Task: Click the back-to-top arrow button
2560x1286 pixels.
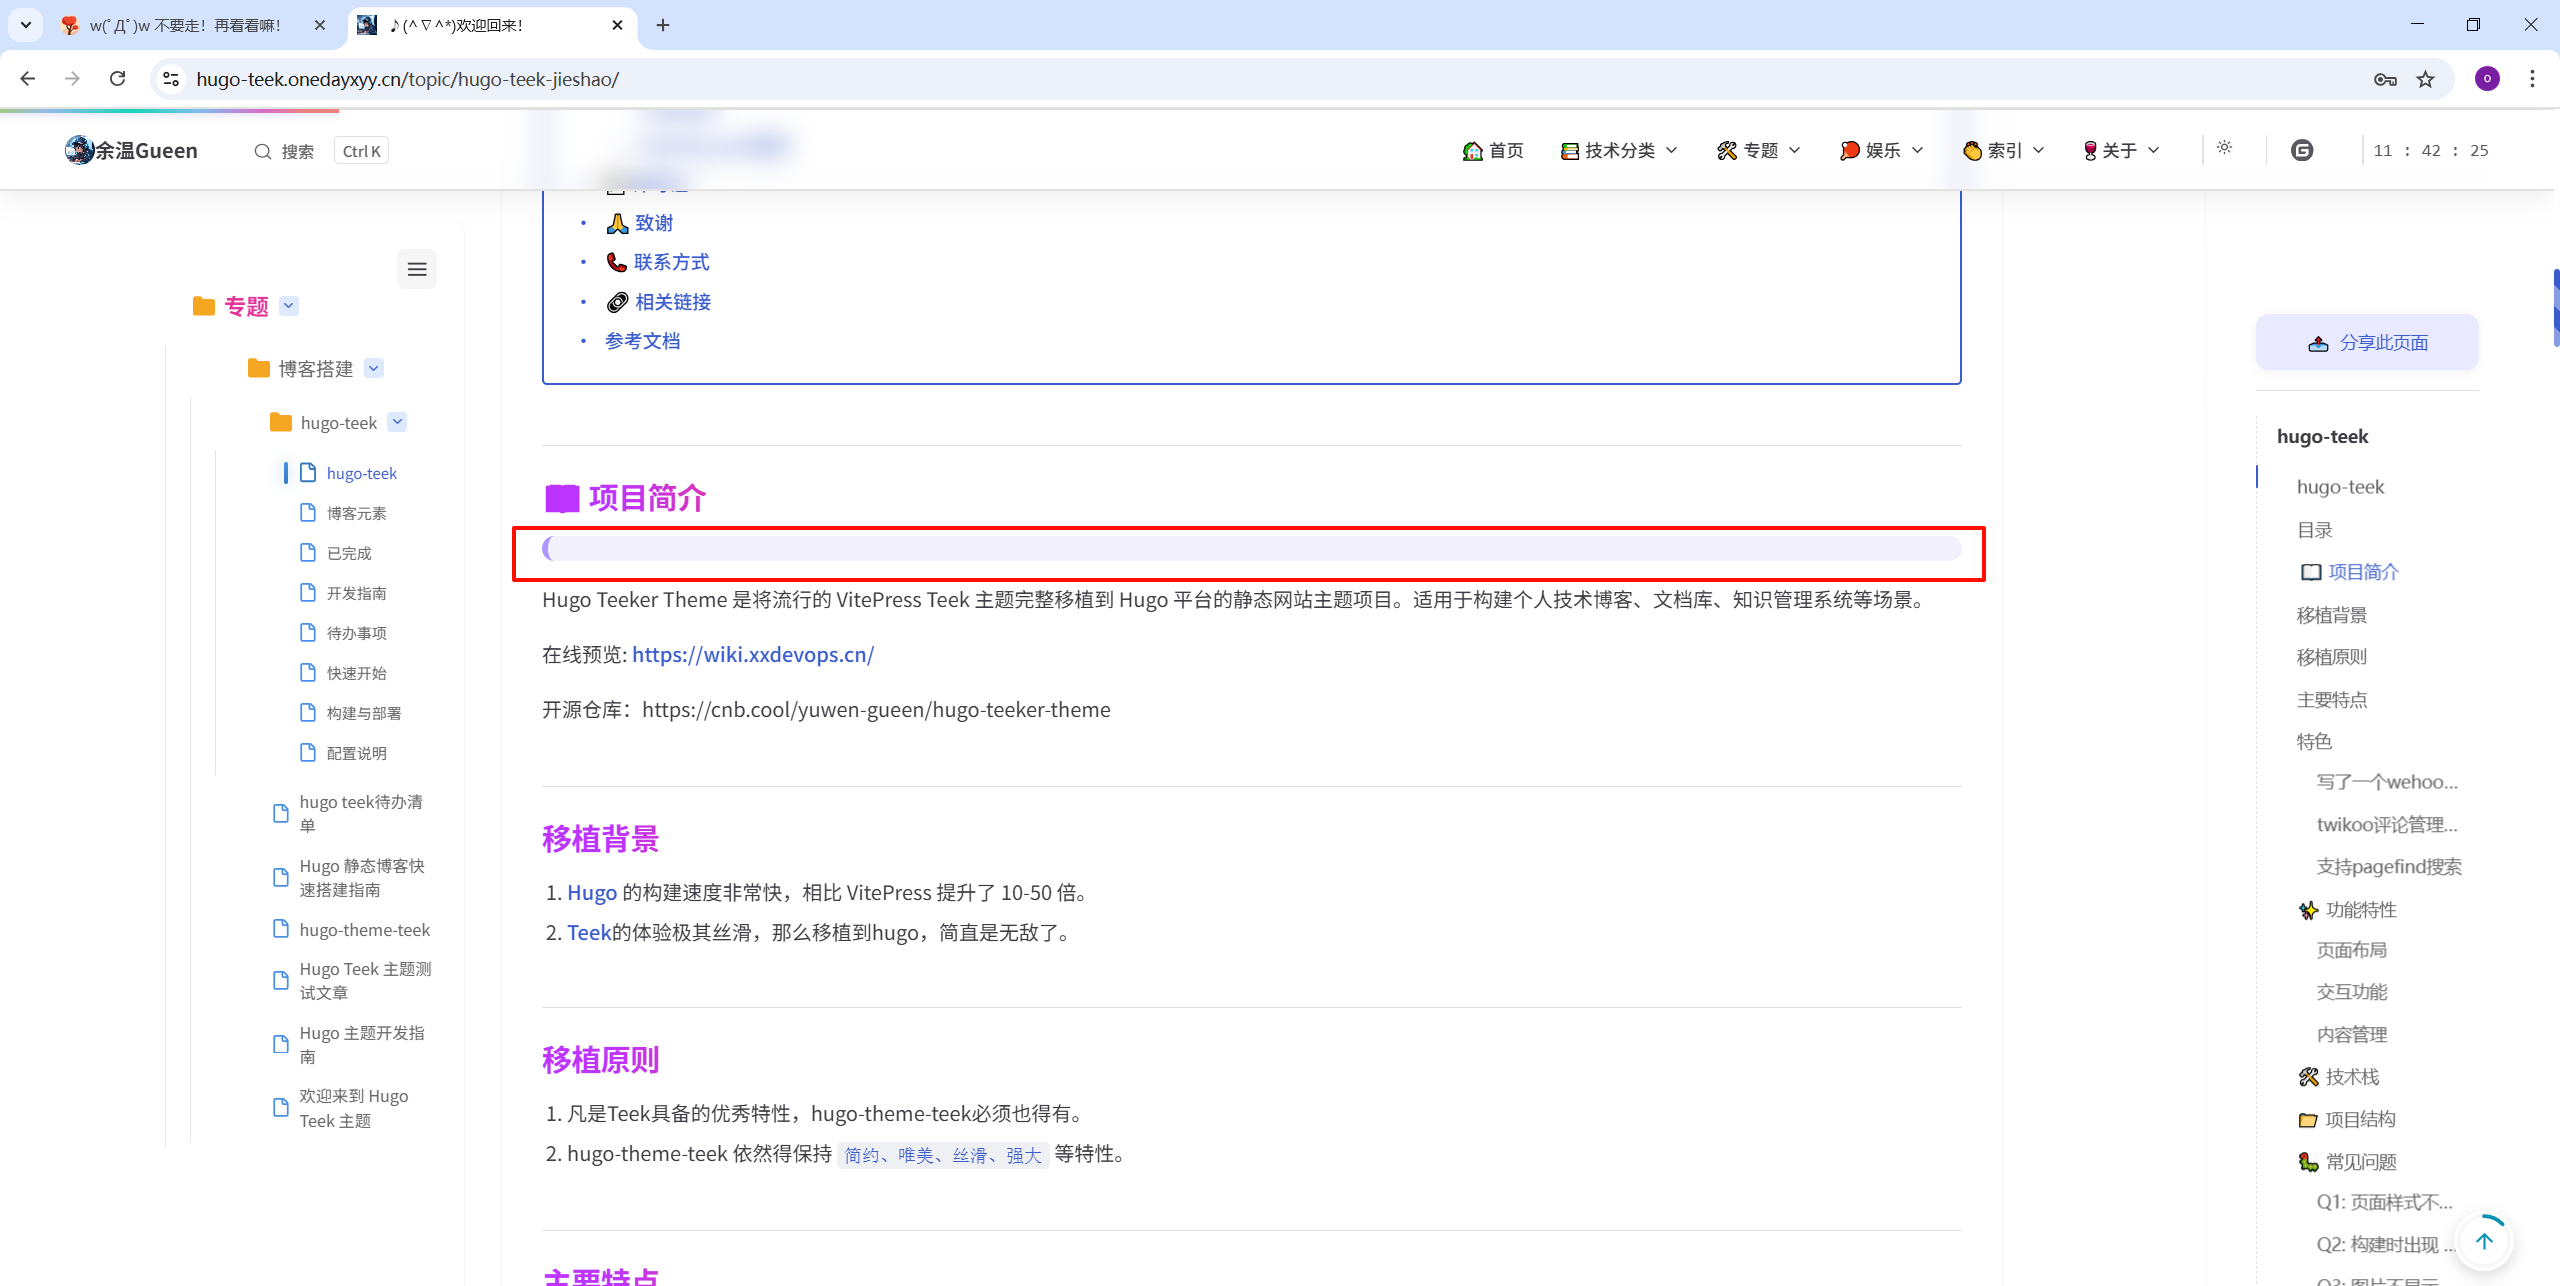Action: click(2484, 1241)
